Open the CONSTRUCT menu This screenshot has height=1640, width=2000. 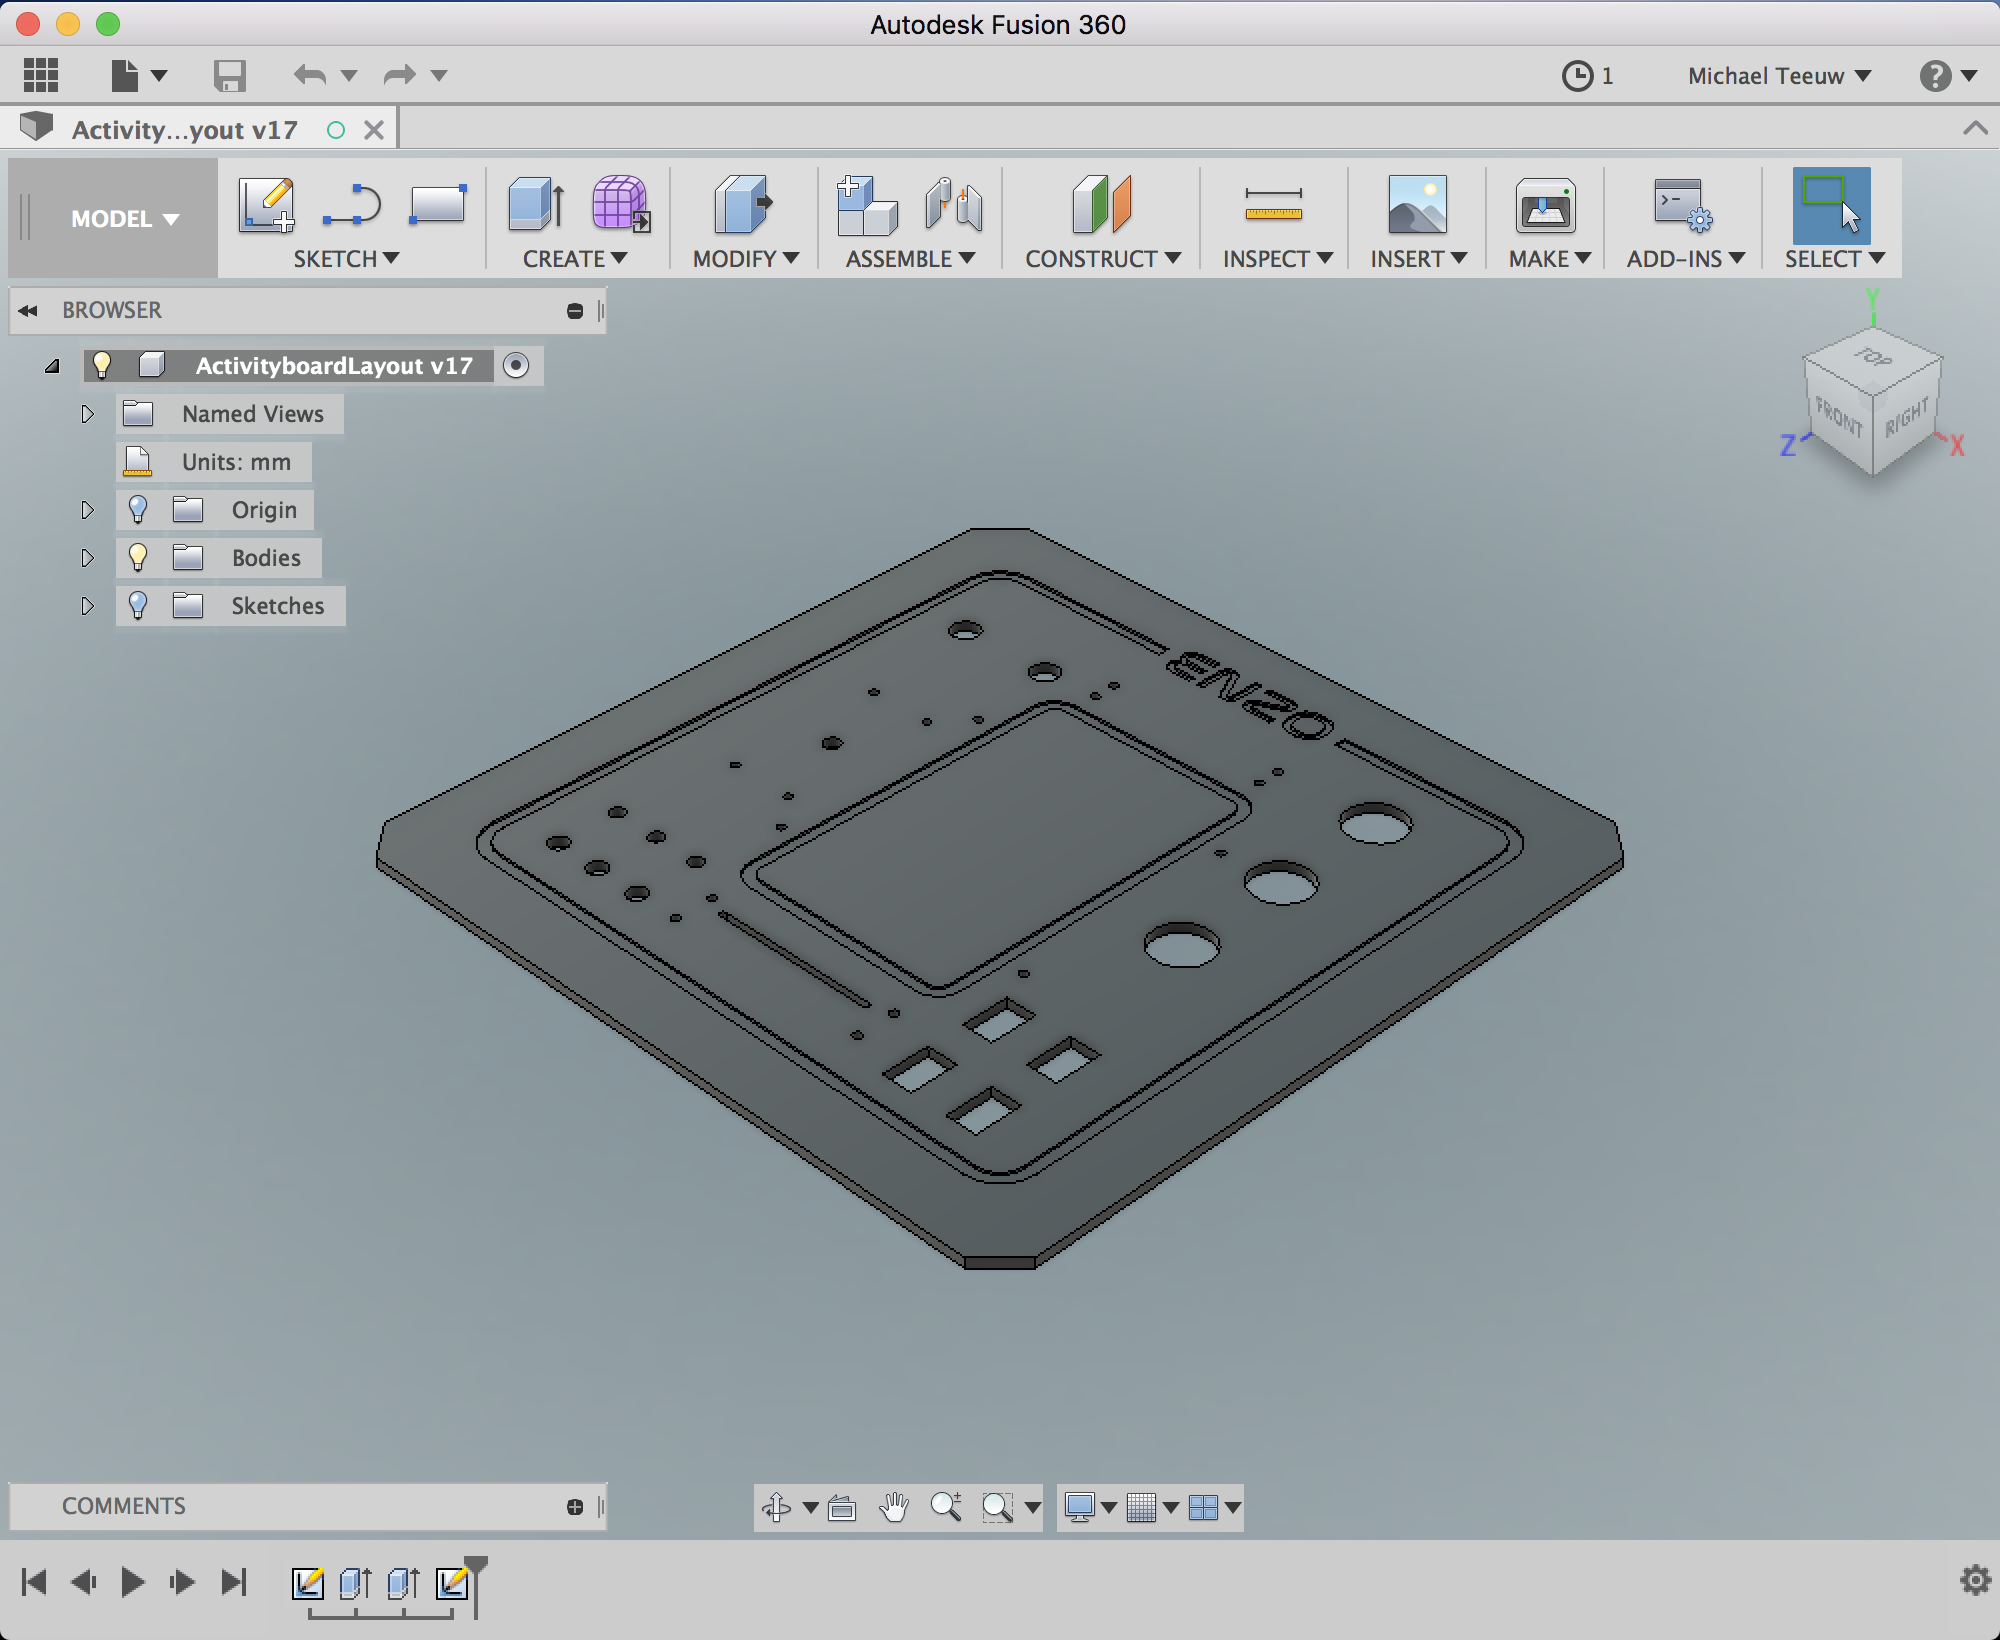[1102, 259]
